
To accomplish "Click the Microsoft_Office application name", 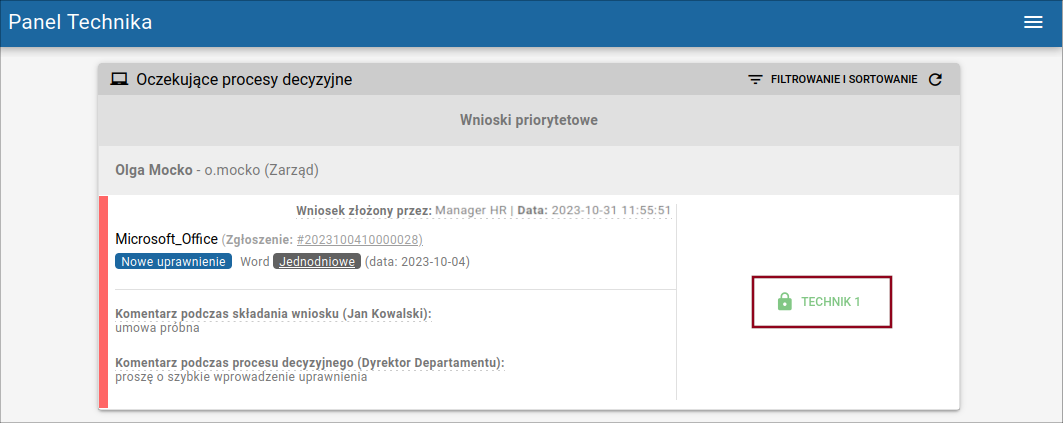I will 167,239.
